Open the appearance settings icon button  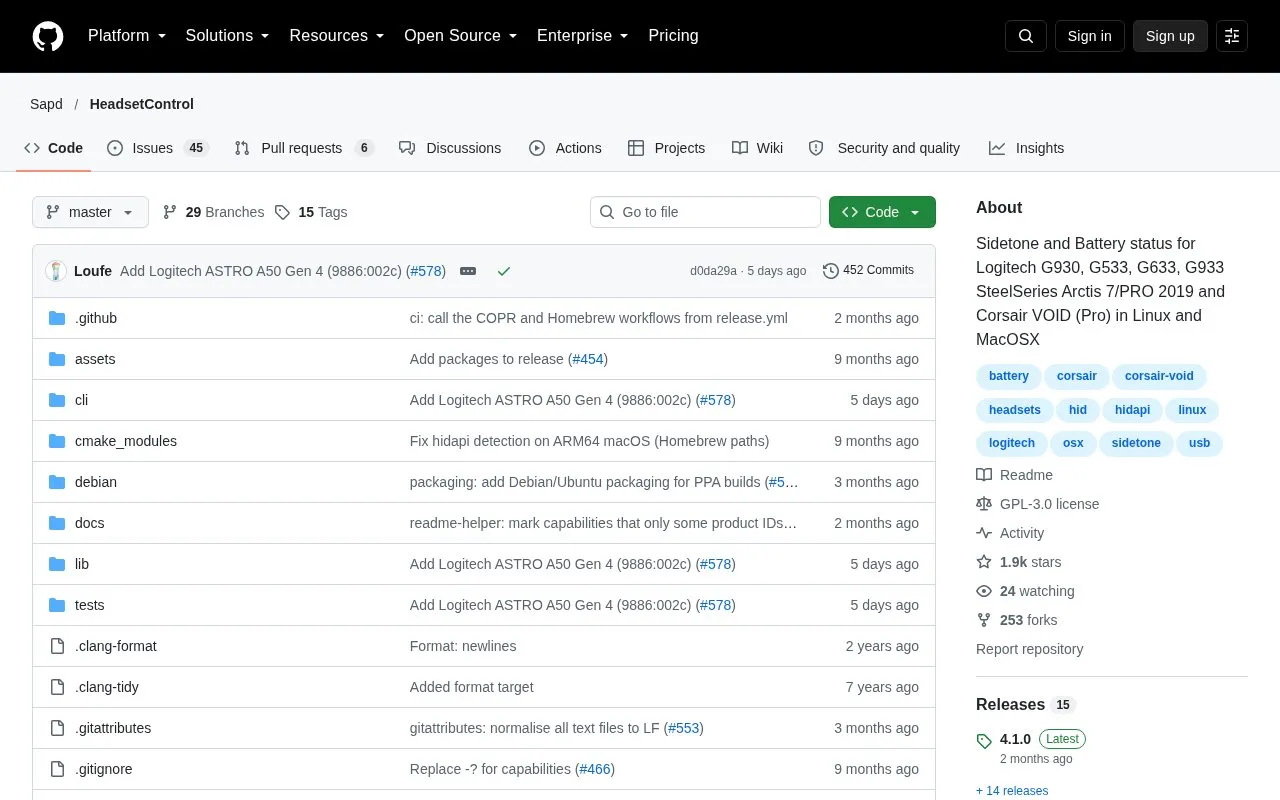1232,36
